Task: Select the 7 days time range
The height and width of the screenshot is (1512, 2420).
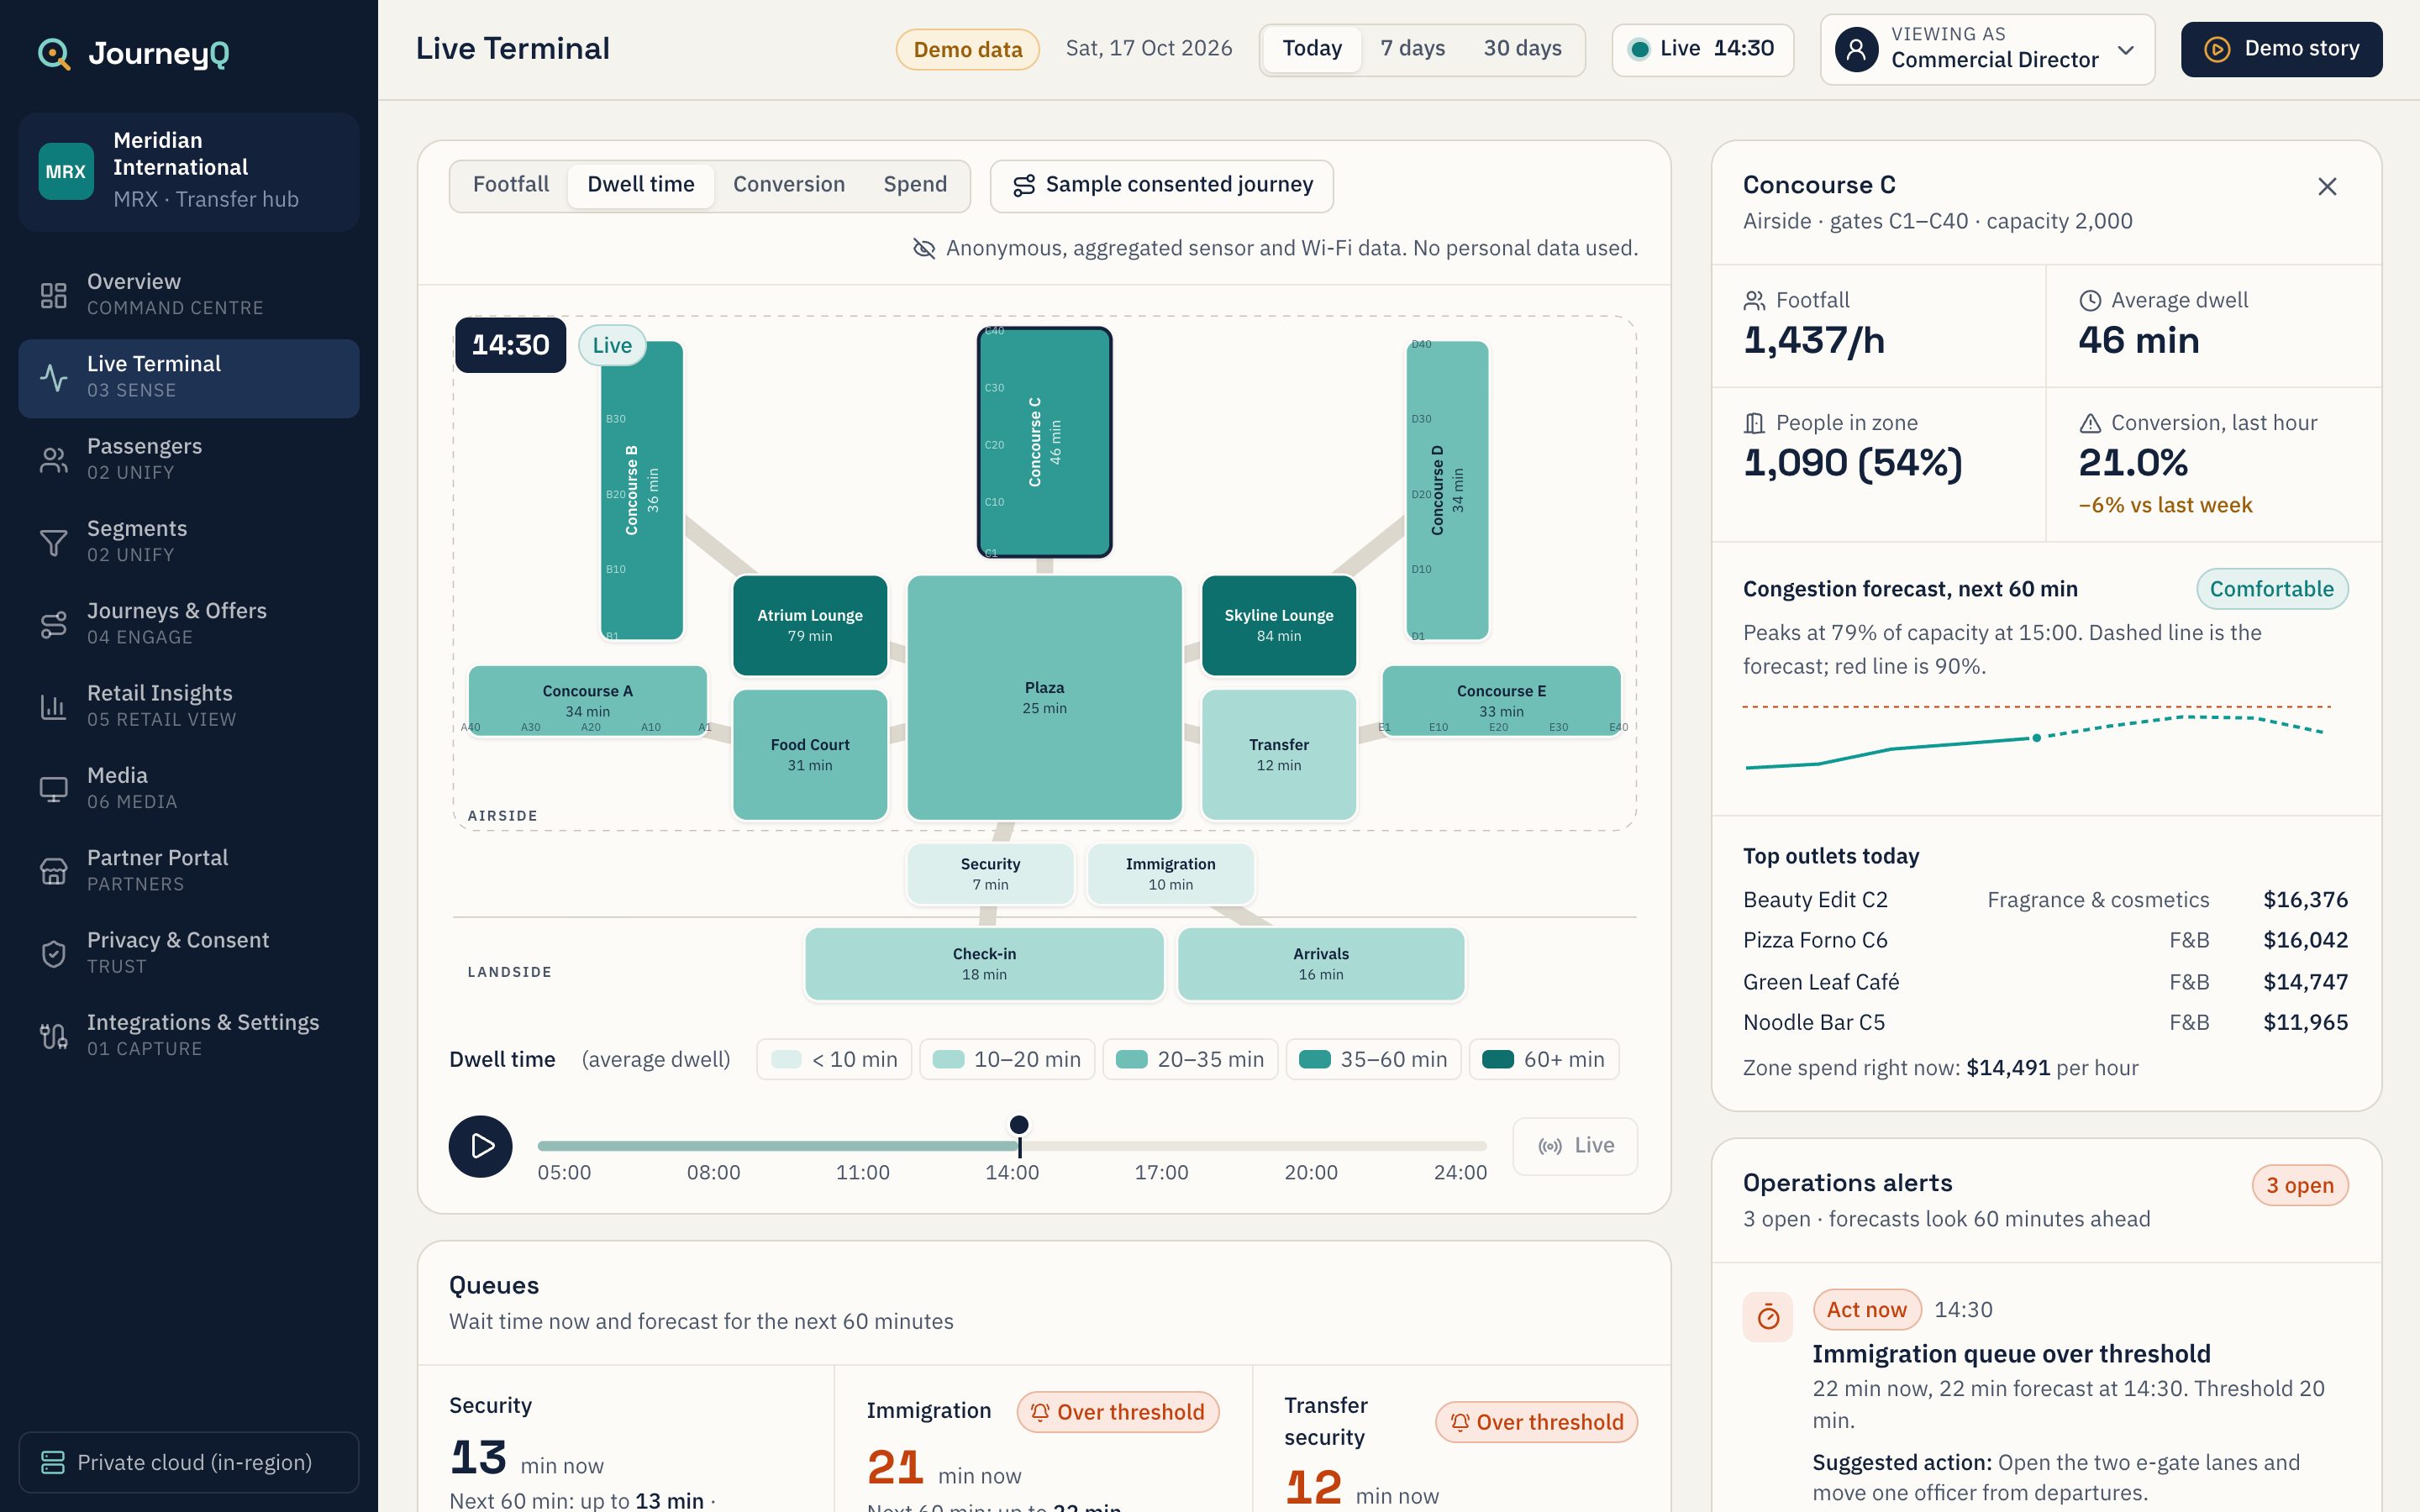Action: (1412, 49)
